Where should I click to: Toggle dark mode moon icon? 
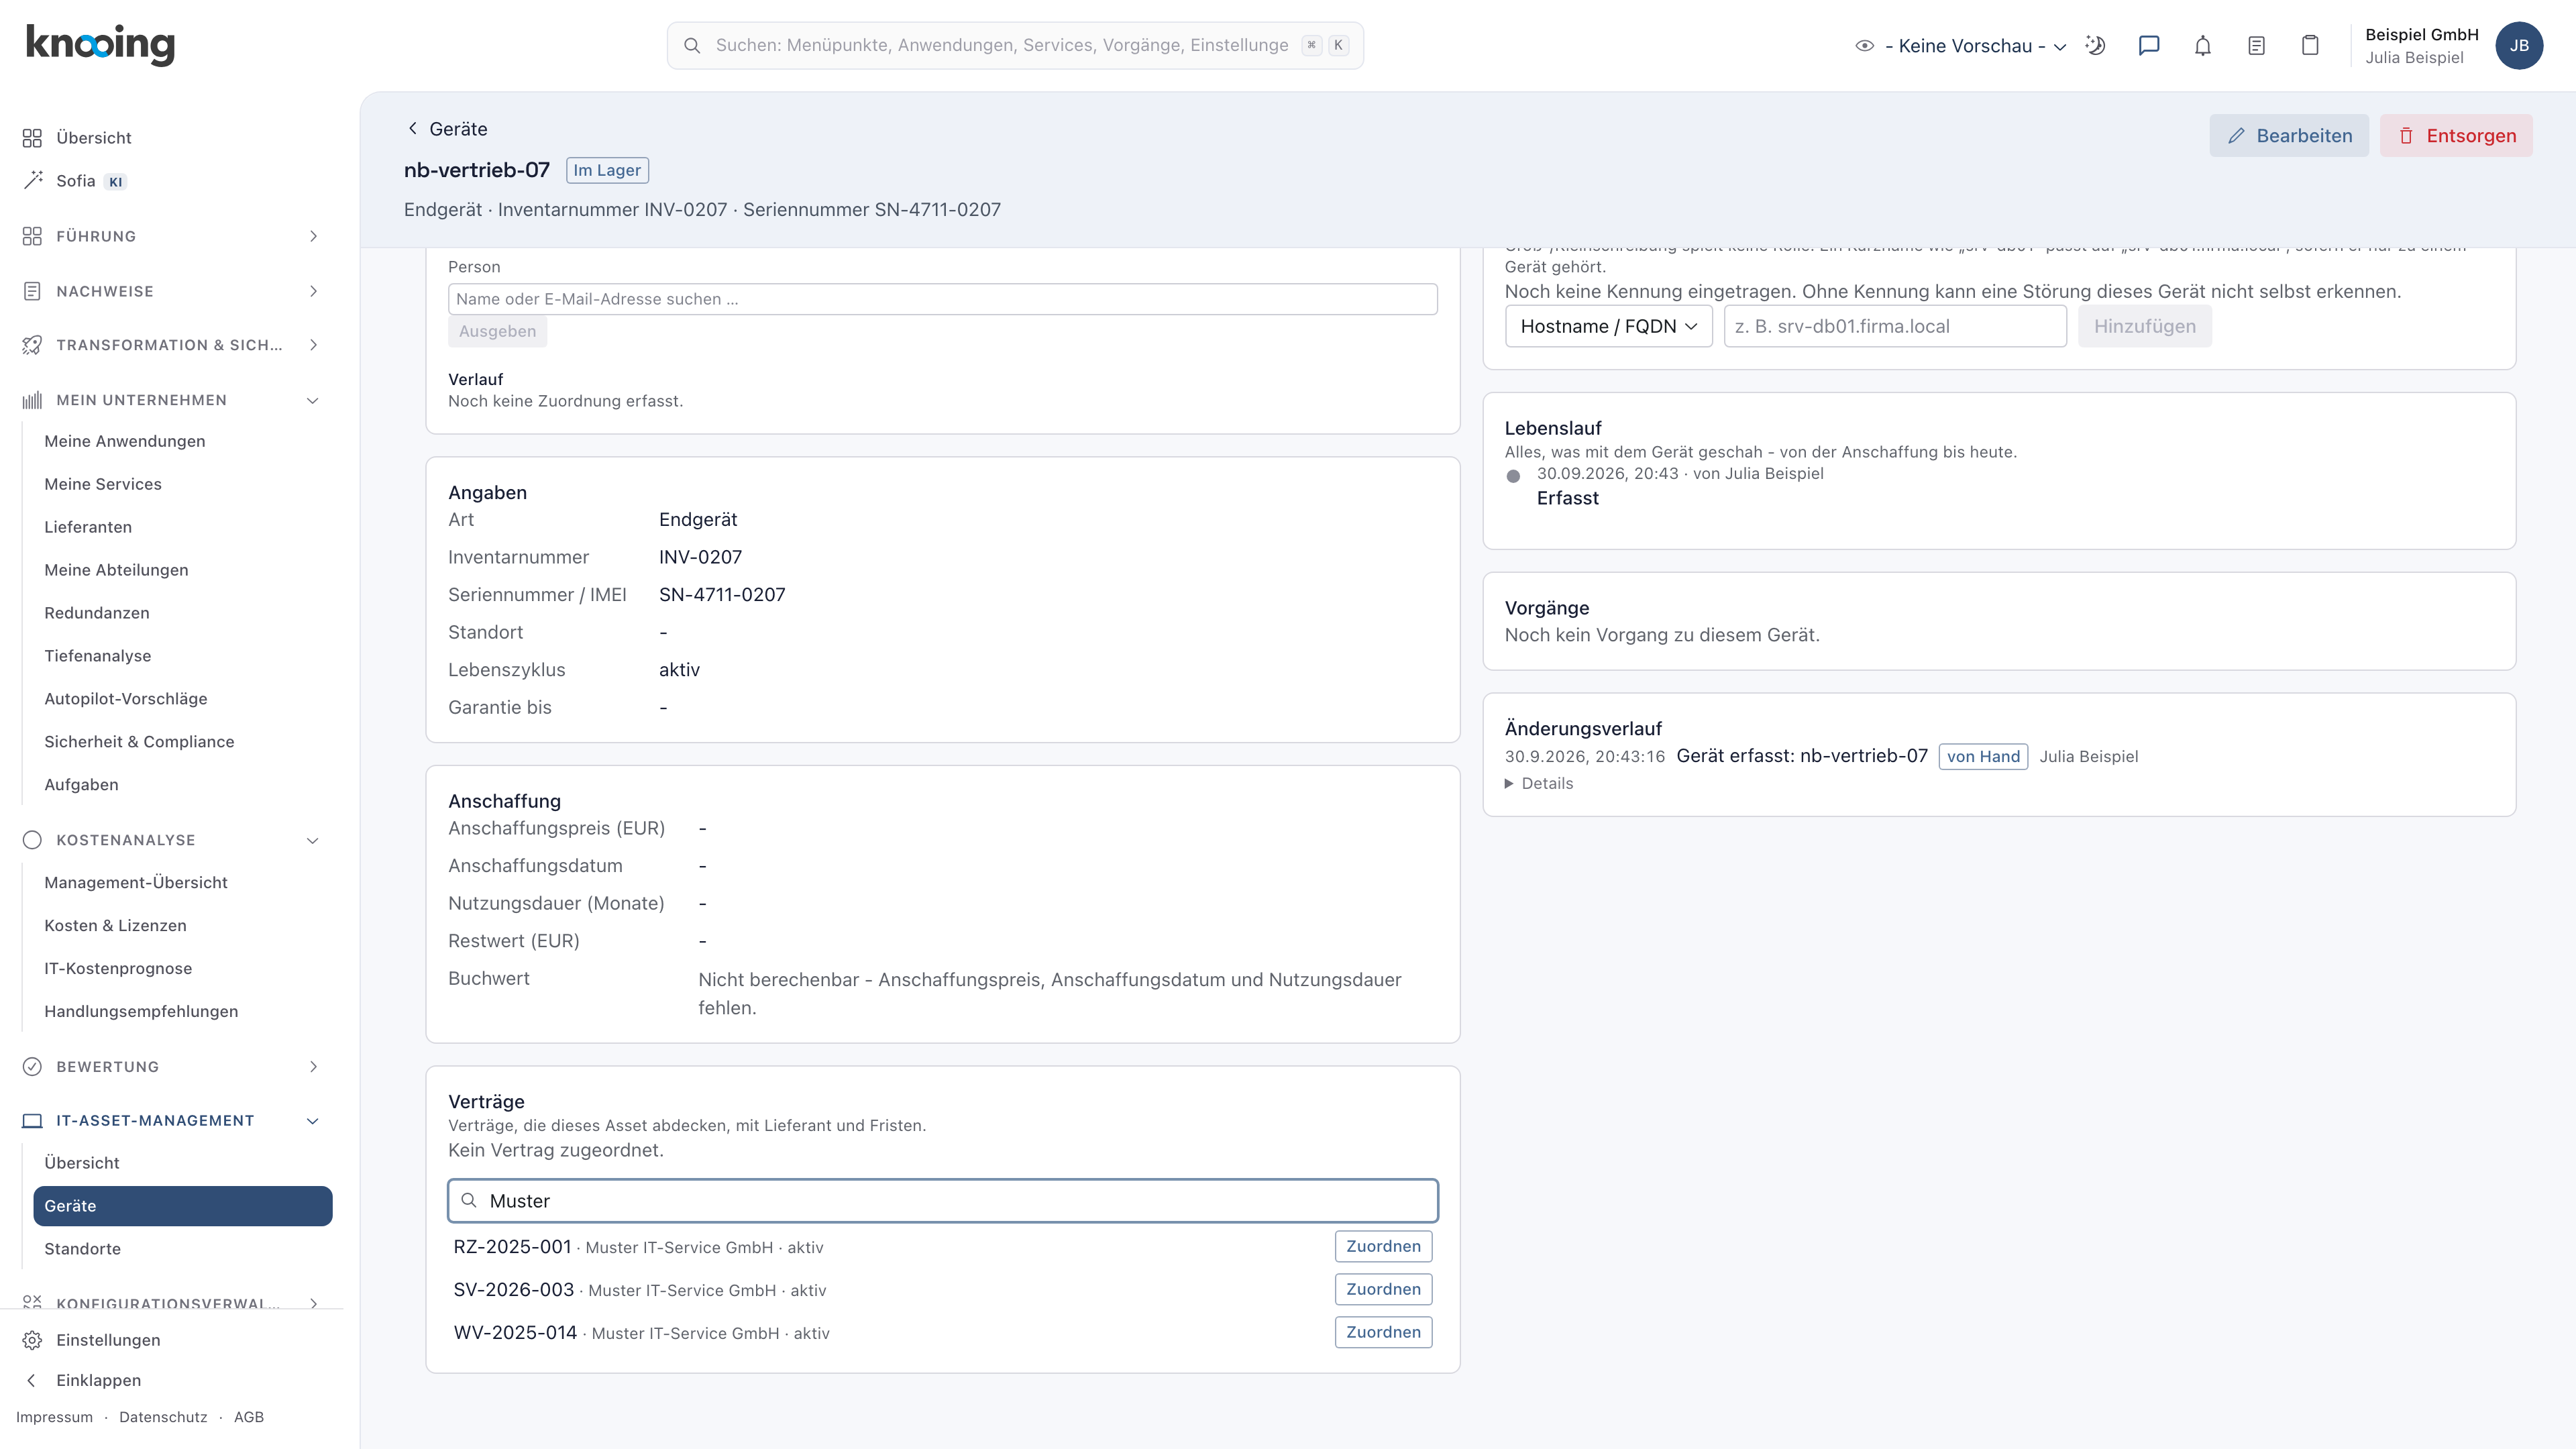(2095, 45)
